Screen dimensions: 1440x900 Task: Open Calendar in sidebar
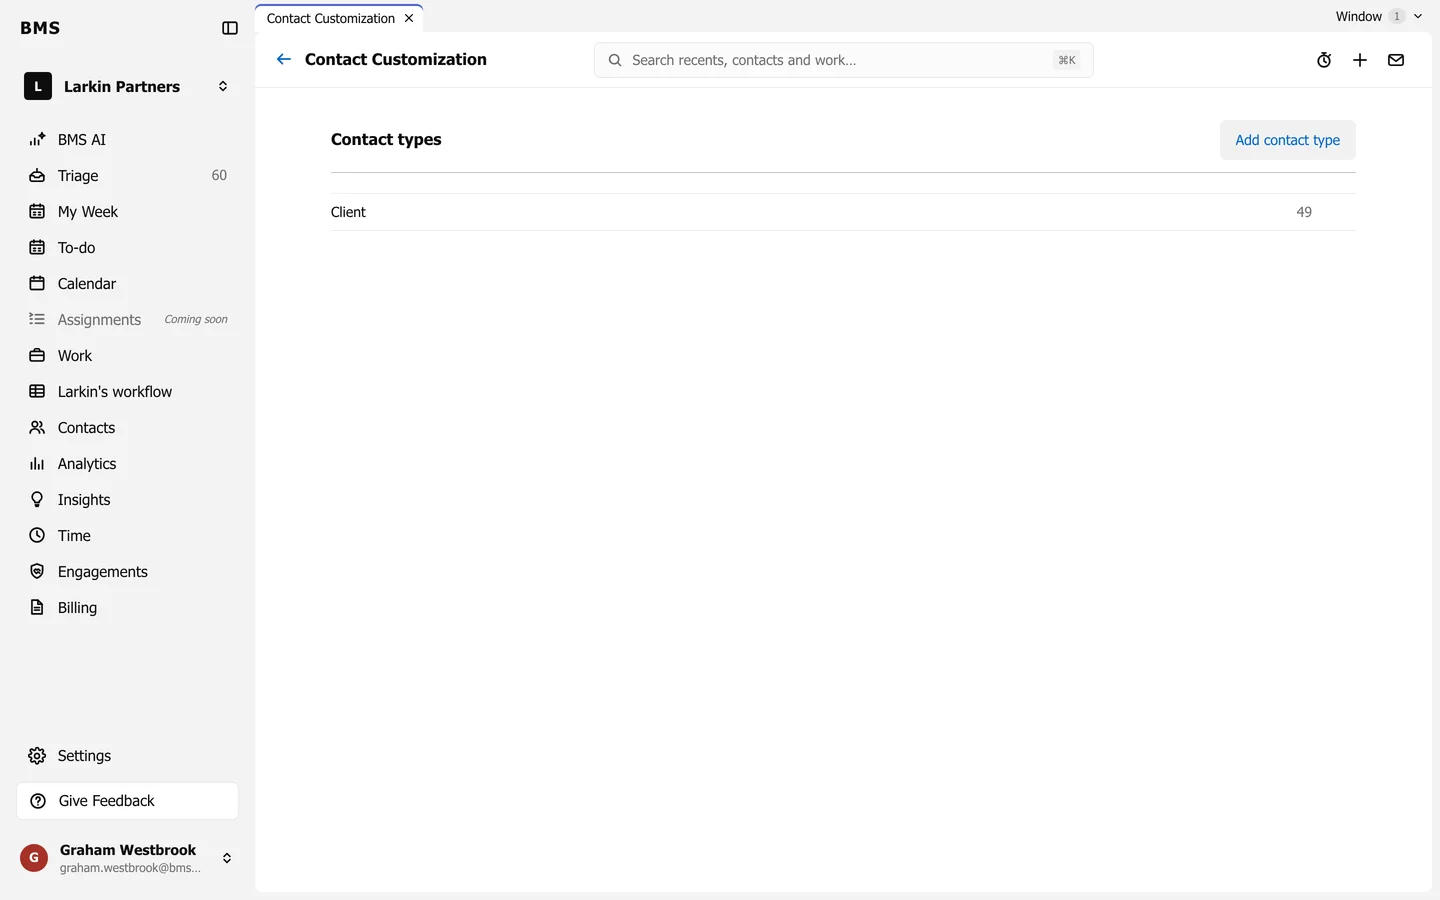(x=128, y=284)
